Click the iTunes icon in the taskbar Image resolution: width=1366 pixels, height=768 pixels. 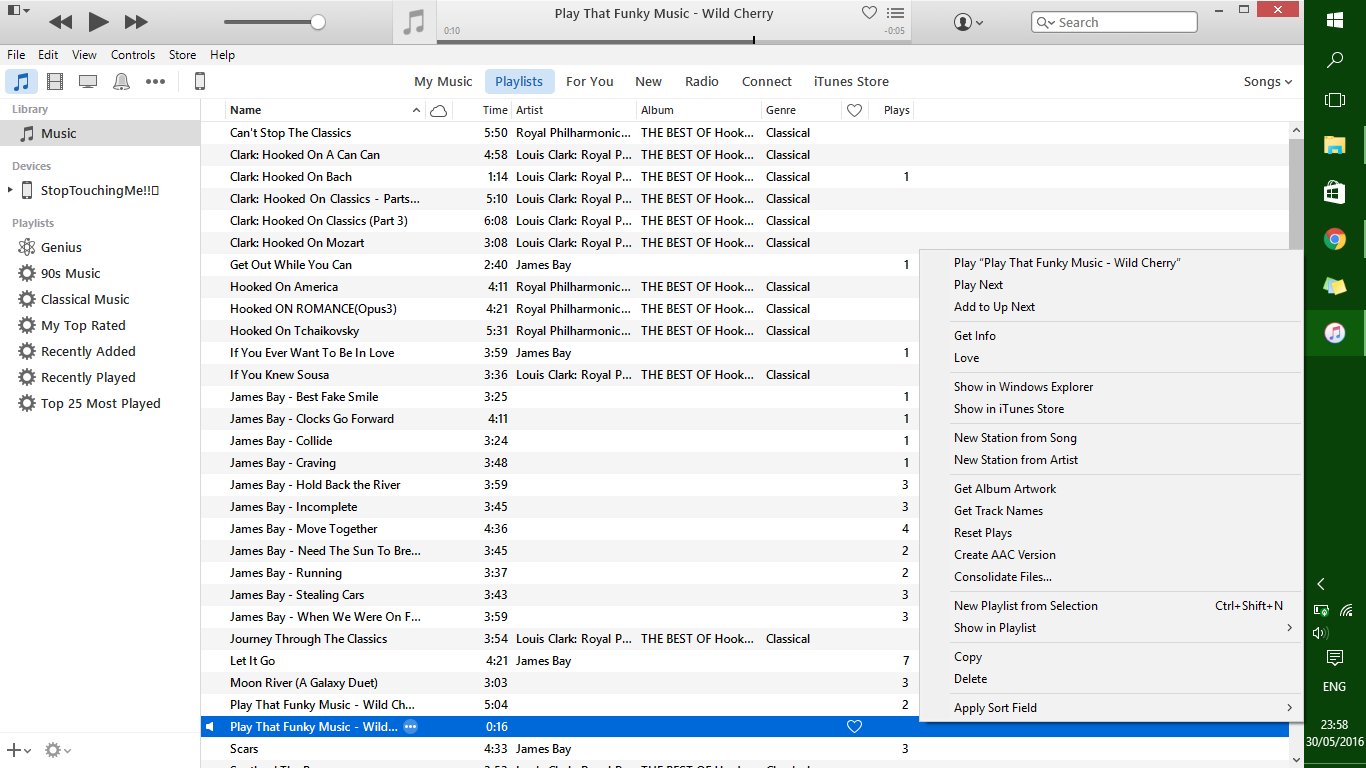point(1334,333)
